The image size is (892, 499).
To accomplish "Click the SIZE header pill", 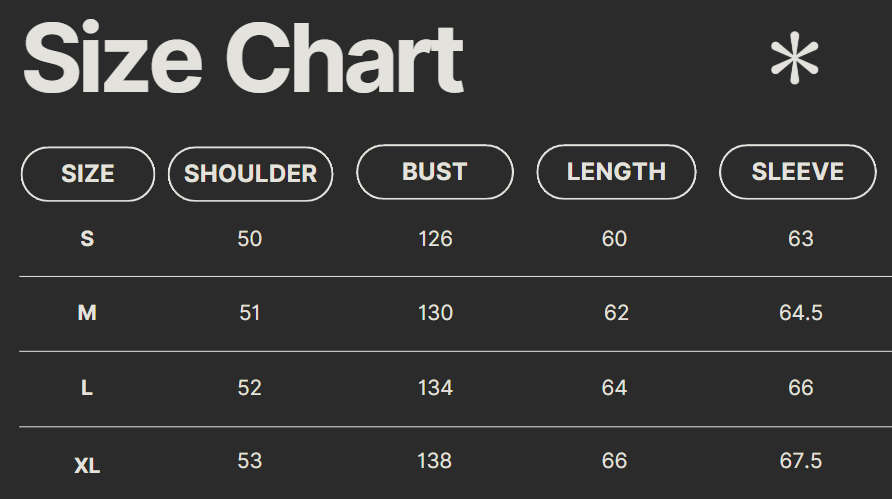I will coord(88,174).
